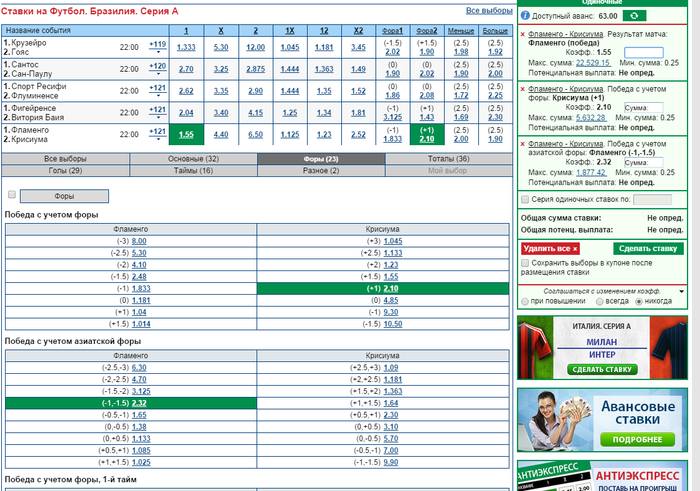The width and height of the screenshot is (700, 491).
Task: Select odds 4.15 for Витория Баия win
Action: click(255, 113)
